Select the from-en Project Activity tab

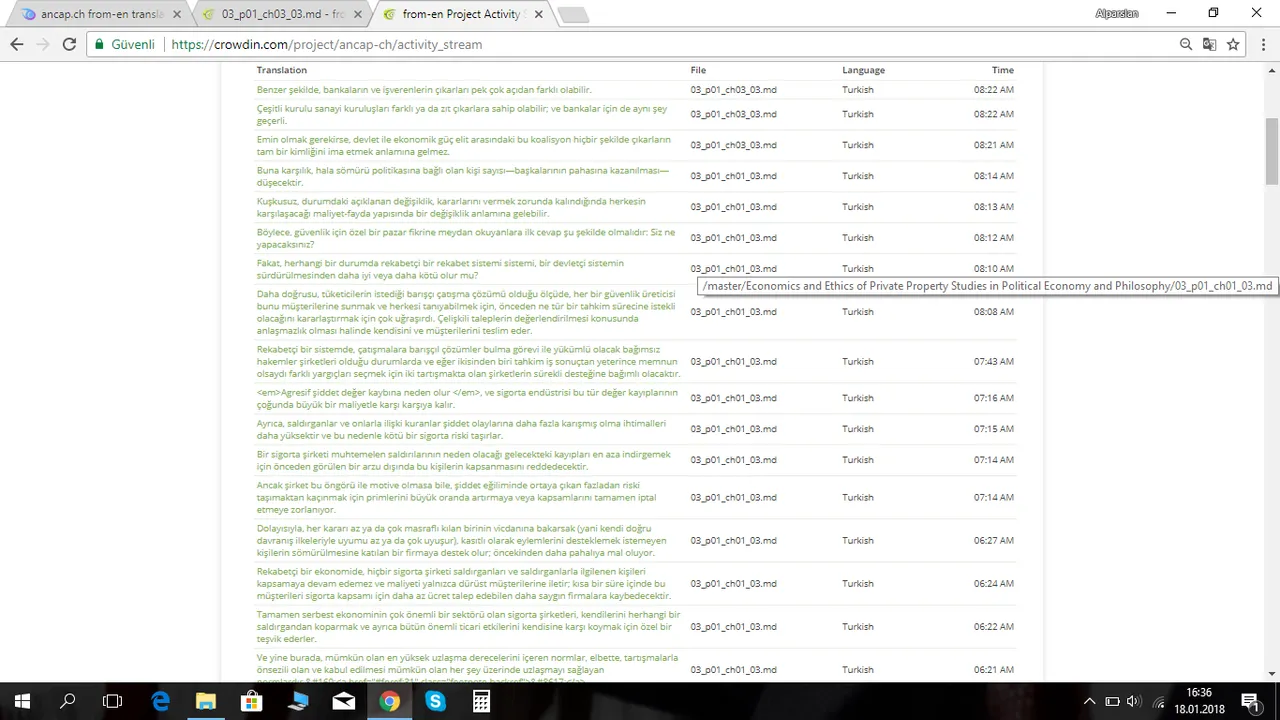pyautogui.click(x=461, y=15)
